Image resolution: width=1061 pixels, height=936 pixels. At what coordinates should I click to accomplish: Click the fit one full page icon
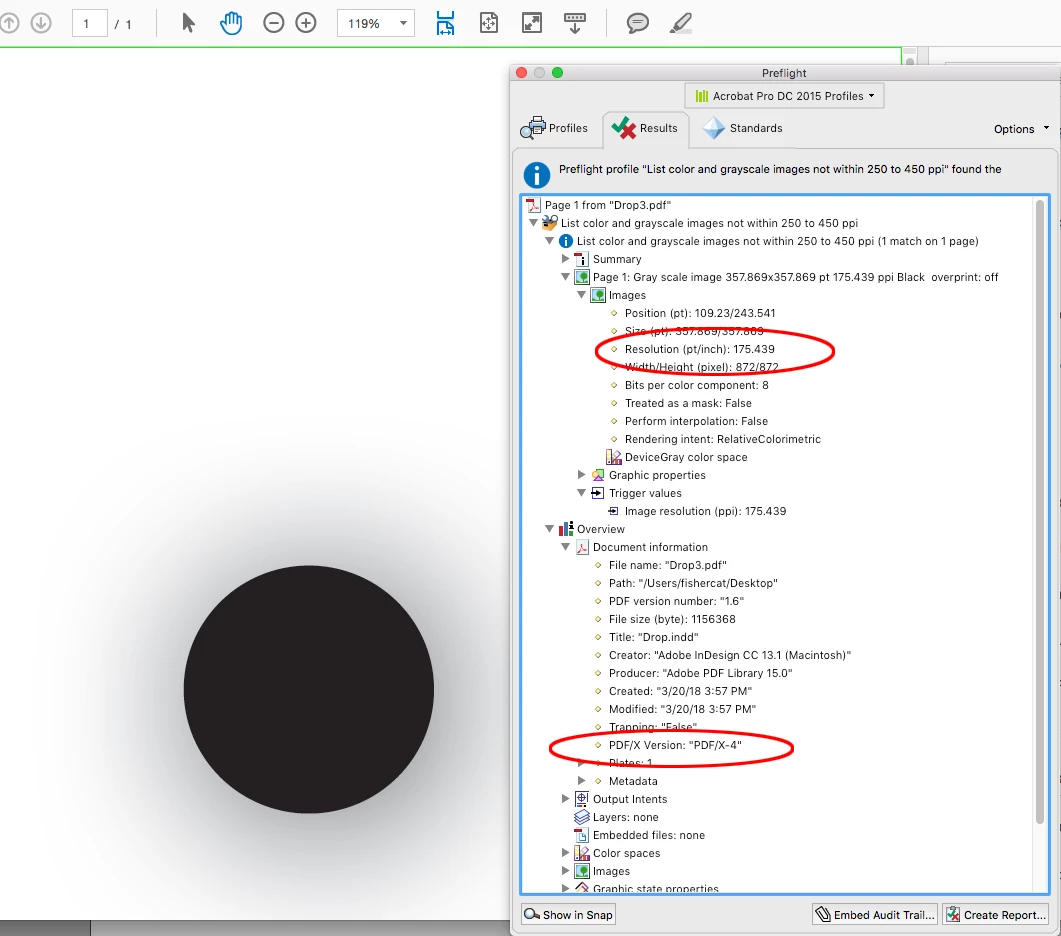(489, 23)
